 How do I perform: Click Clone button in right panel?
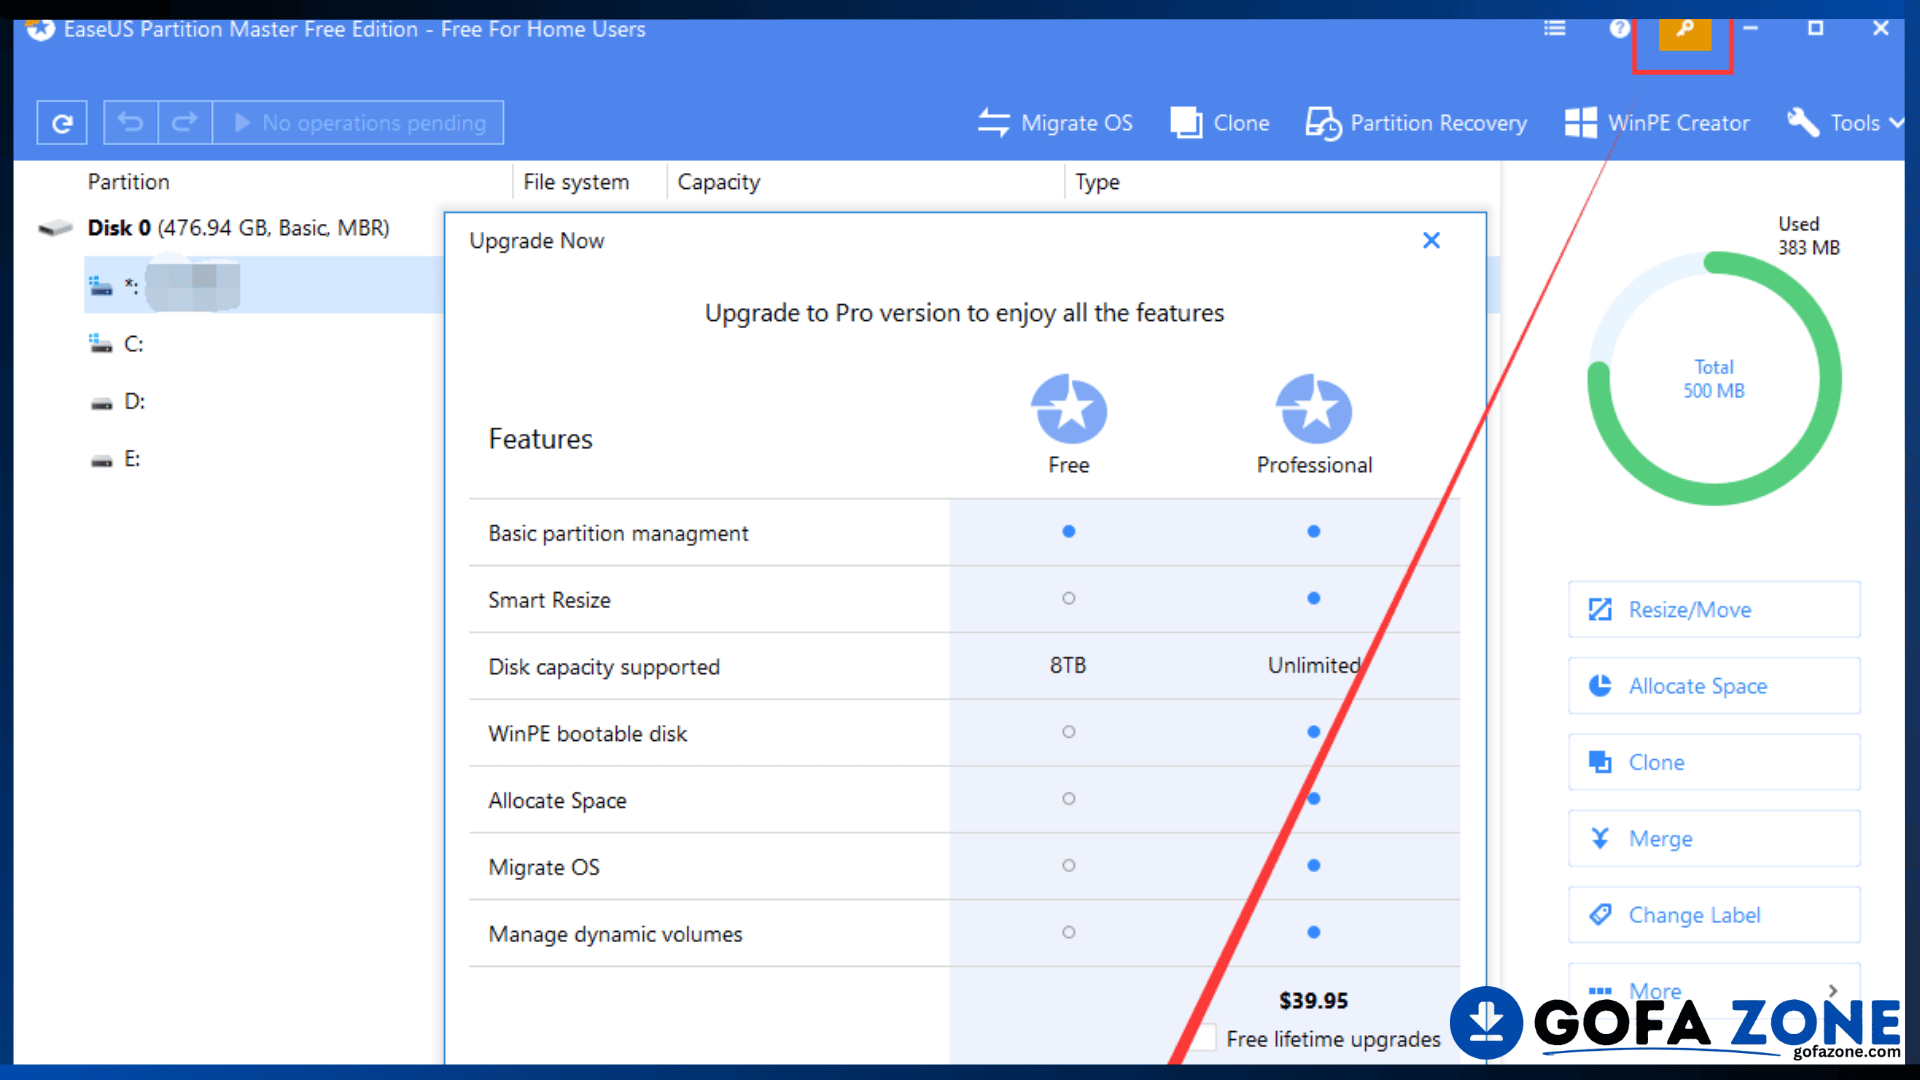click(x=1714, y=762)
